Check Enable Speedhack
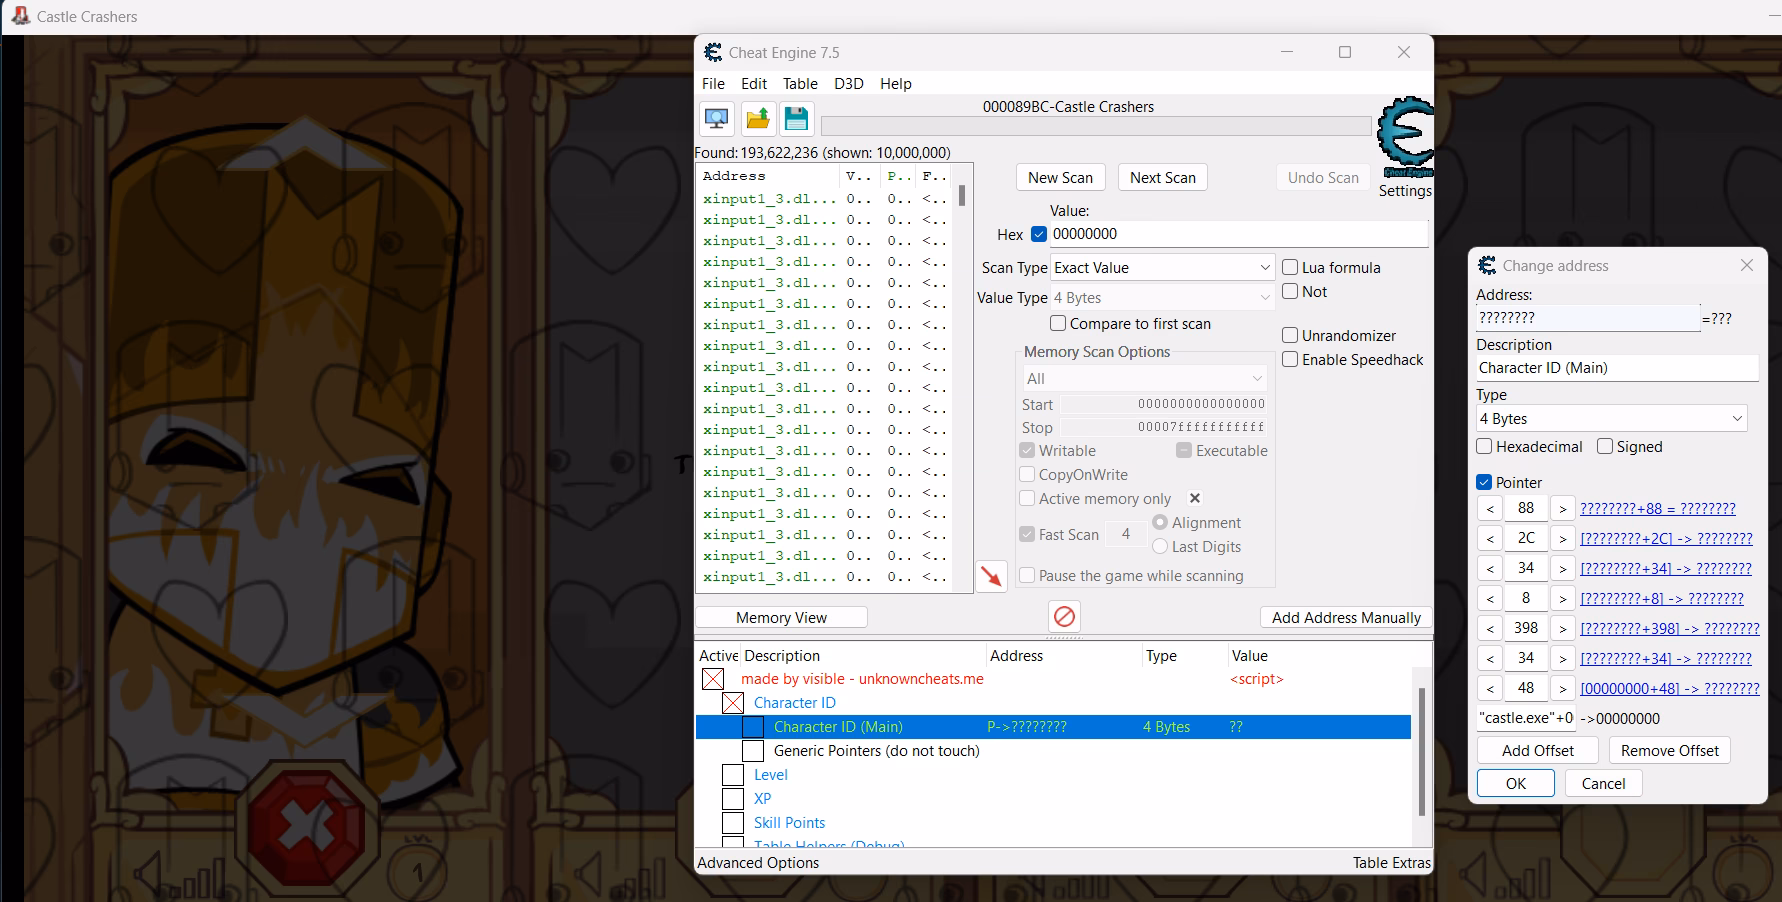 [x=1290, y=359]
